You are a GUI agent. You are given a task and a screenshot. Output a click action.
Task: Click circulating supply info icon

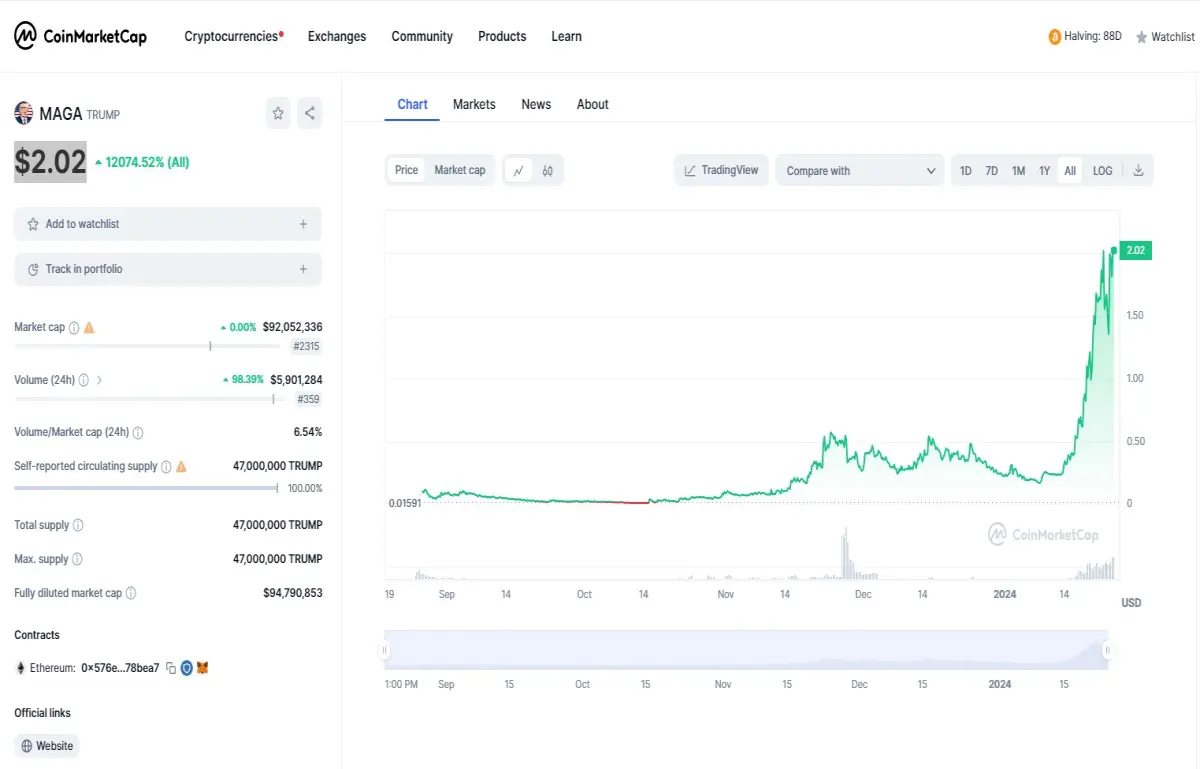coord(166,466)
